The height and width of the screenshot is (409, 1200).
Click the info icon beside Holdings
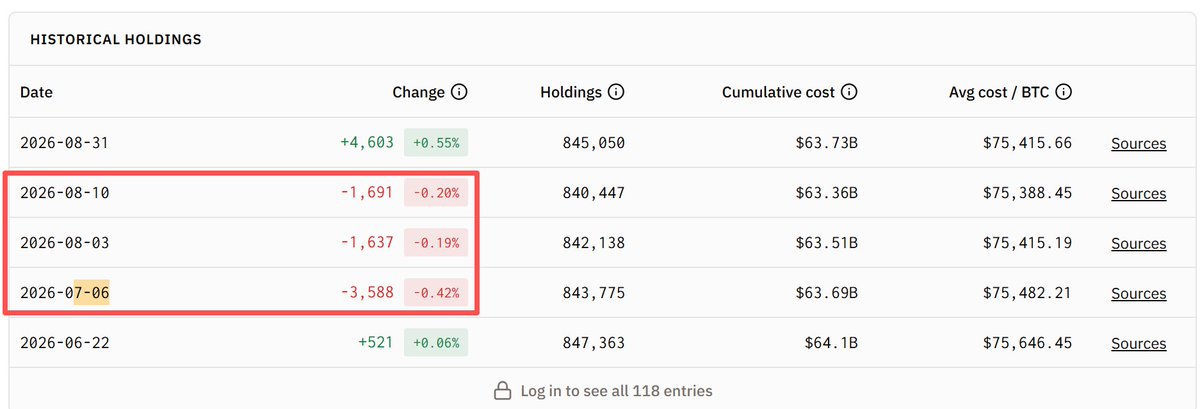(616, 92)
